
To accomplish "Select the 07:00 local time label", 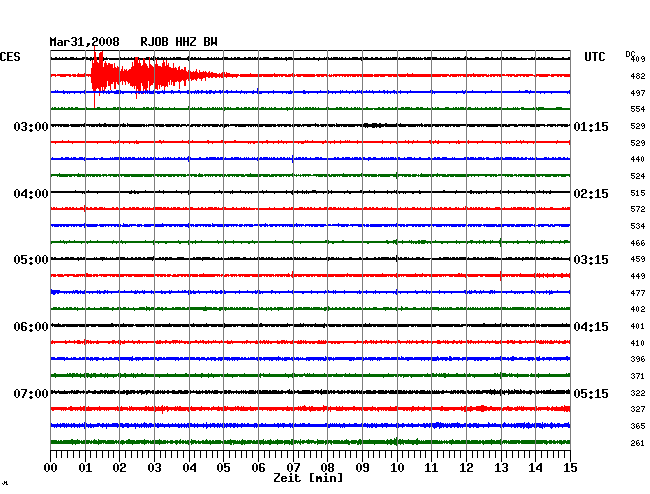I will click(31, 393).
